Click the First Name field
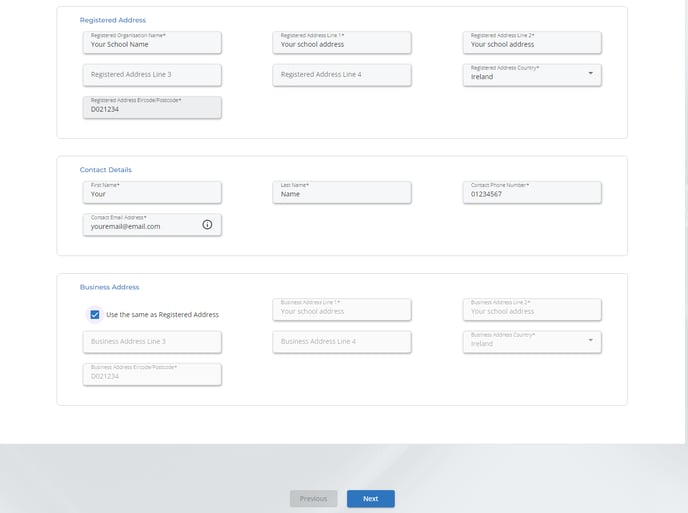This screenshot has height=513, width=688. (x=152, y=192)
